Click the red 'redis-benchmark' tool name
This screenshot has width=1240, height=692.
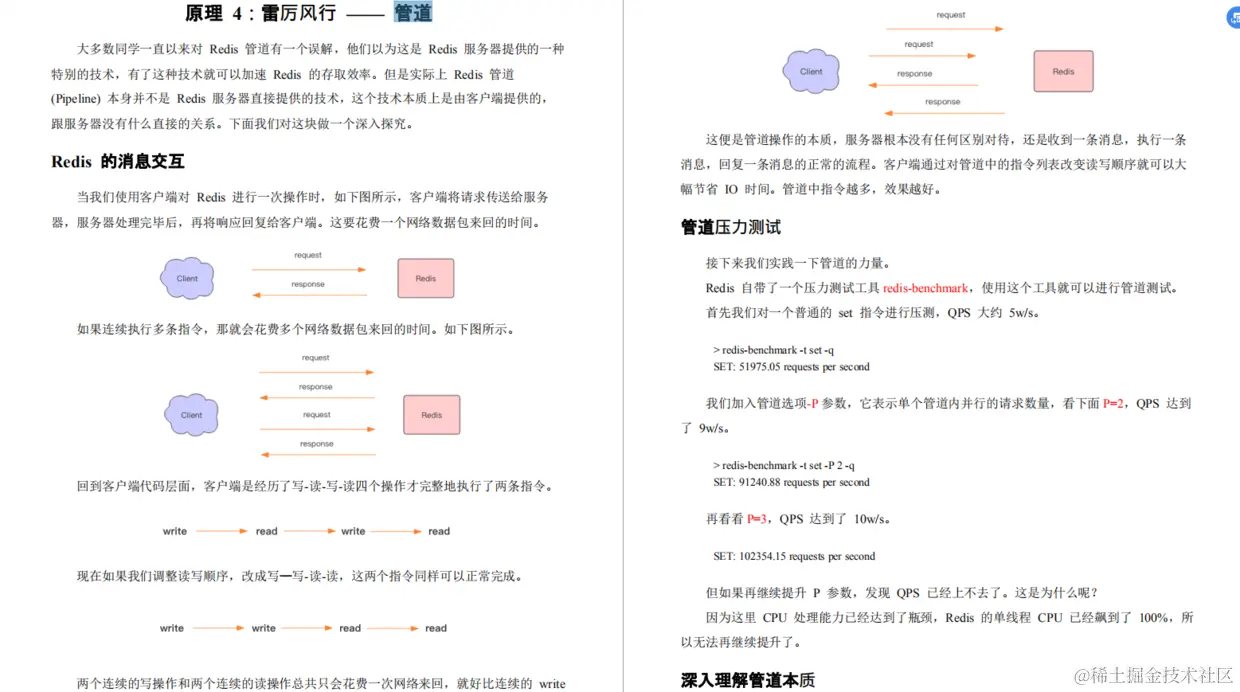pos(926,288)
